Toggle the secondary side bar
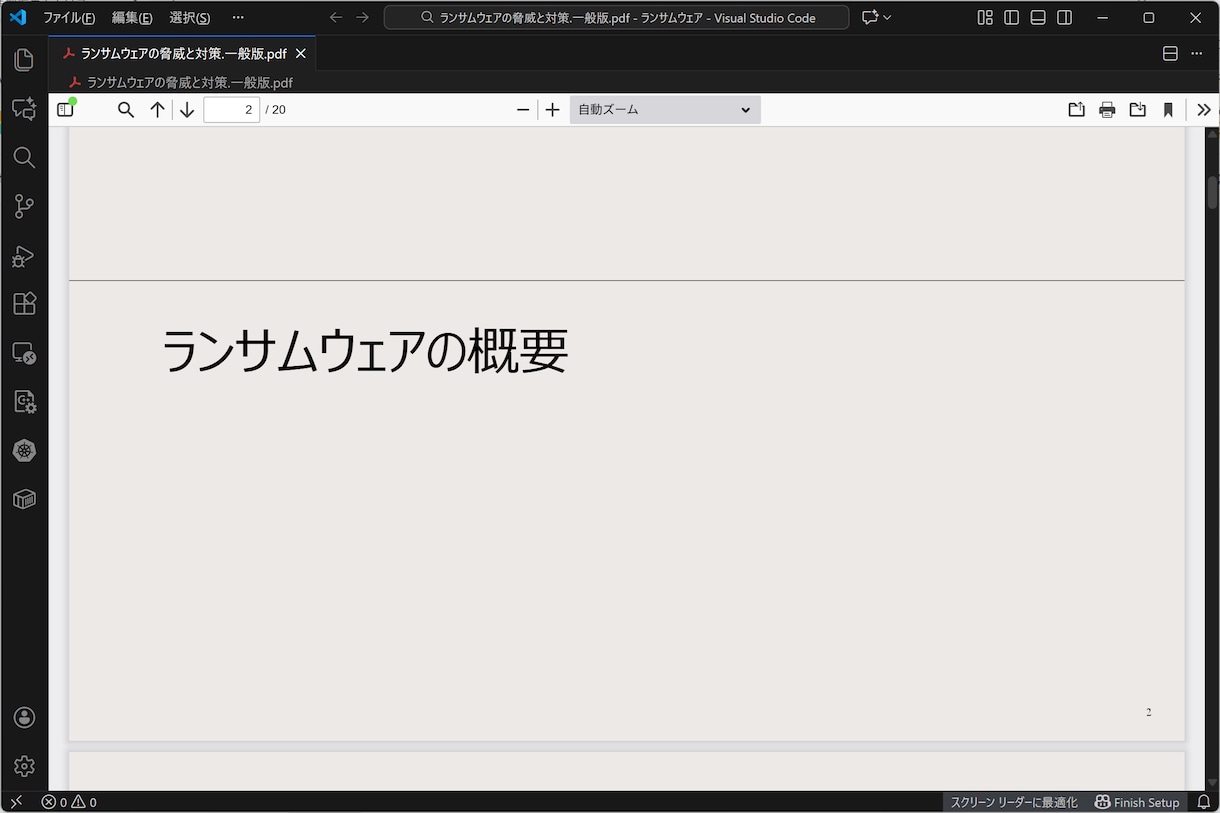The image size is (1220, 813). pos(1065,18)
